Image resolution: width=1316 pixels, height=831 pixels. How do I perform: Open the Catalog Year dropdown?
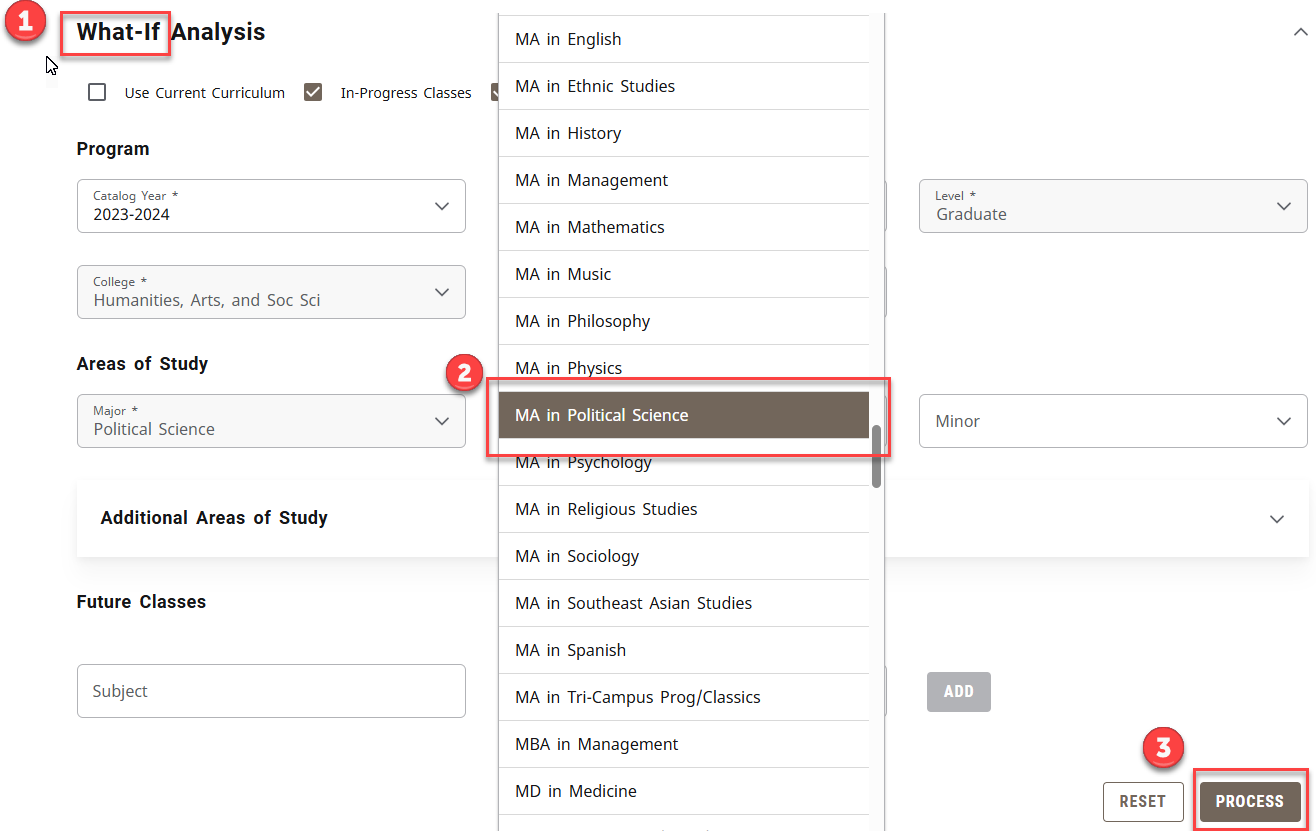(x=271, y=206)
